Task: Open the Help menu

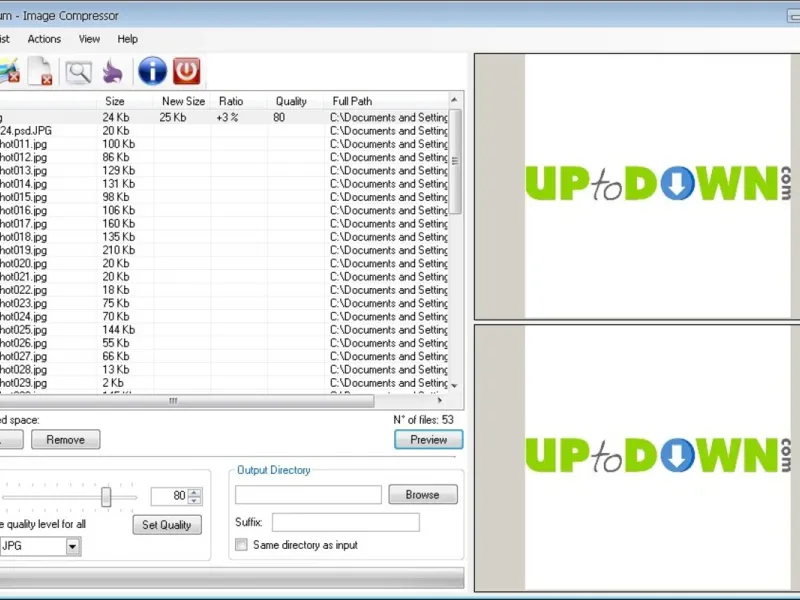Action: pyautogui.click(x=127, y=39)
